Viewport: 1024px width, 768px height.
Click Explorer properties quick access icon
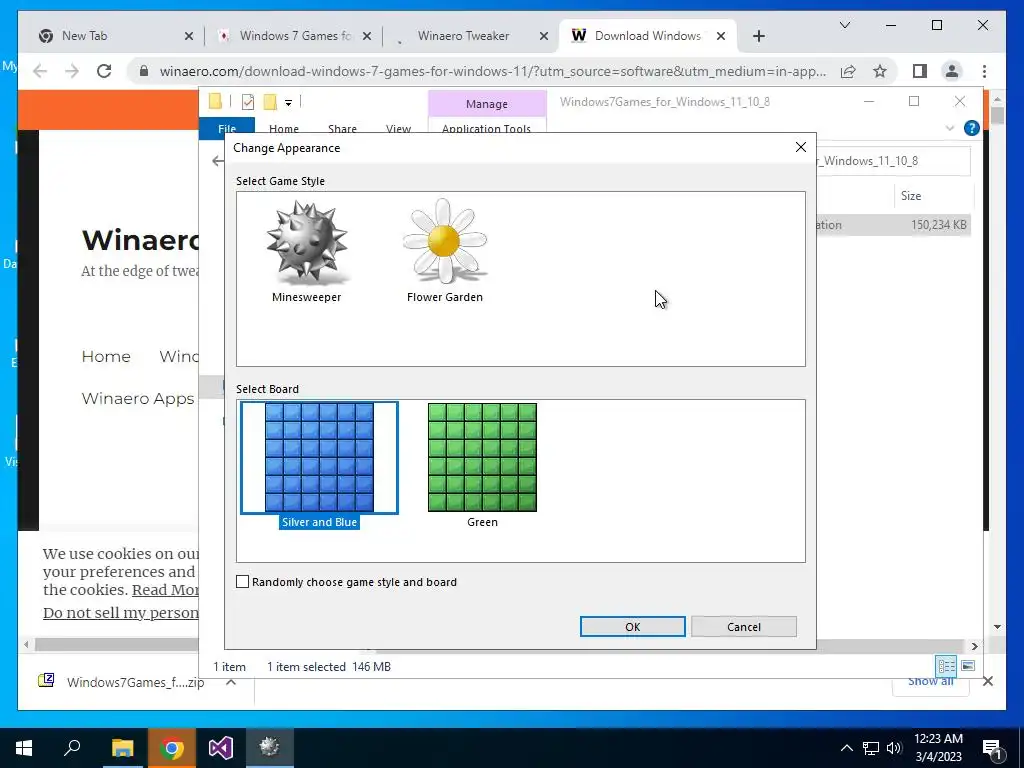248,102
